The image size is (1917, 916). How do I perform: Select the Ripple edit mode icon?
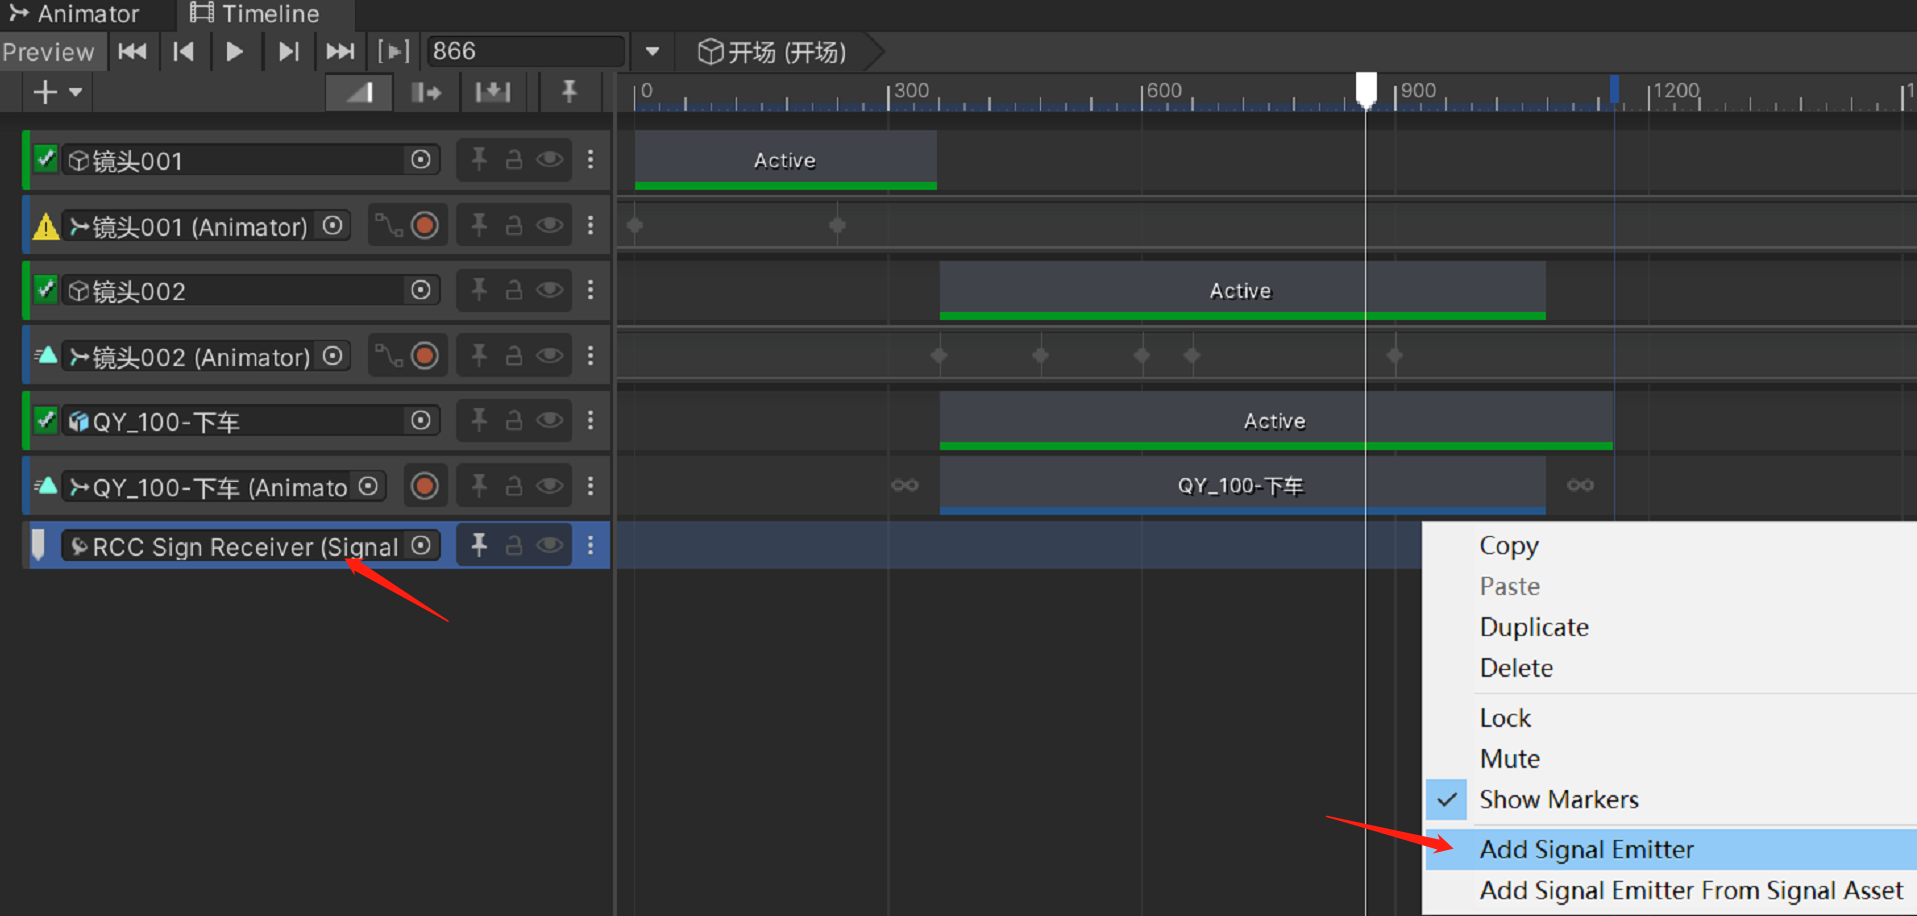coord(427,91)
